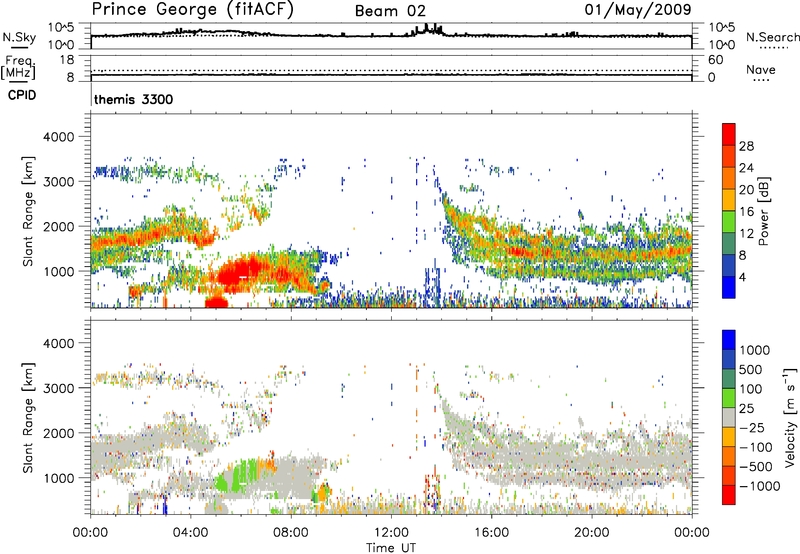
Task: Click the 'Slant Range [km]' label of power panel
Action: [x=28, y=211]
